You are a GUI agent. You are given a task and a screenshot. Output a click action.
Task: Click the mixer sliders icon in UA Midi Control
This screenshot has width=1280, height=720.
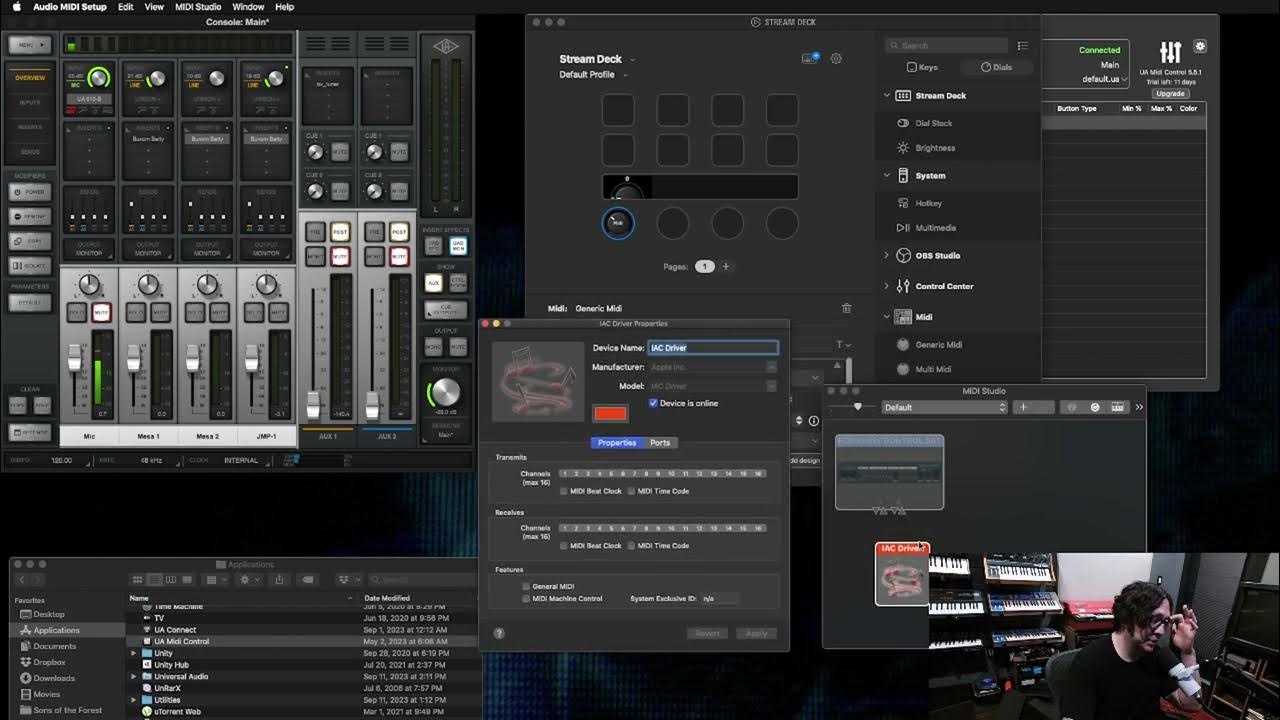point(1171,51)
